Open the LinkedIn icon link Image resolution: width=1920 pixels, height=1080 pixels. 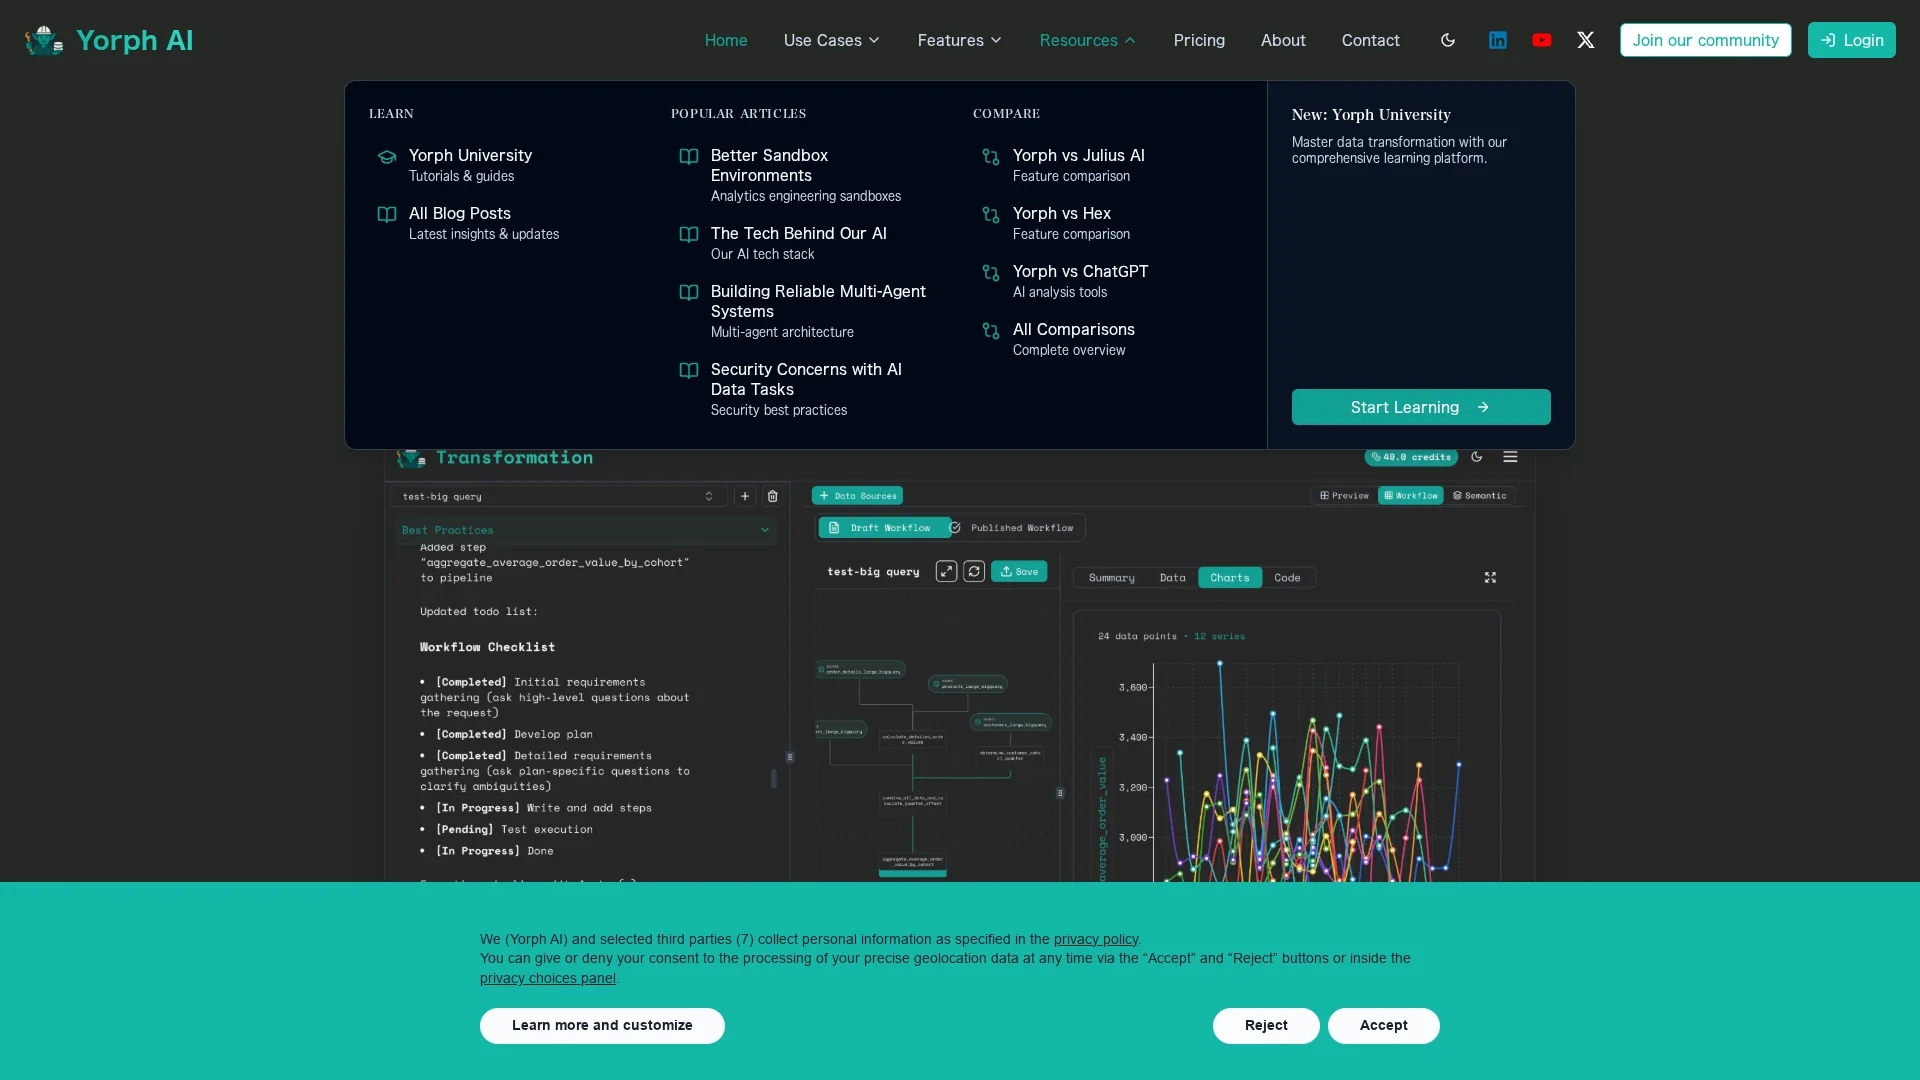1498,40
